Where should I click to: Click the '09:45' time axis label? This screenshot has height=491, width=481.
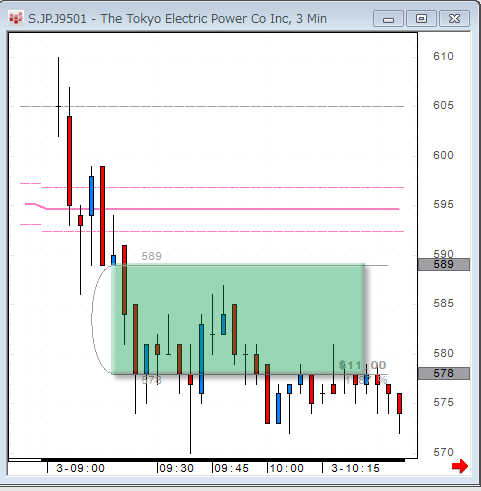pyautogui.click(x=232, y=468)
